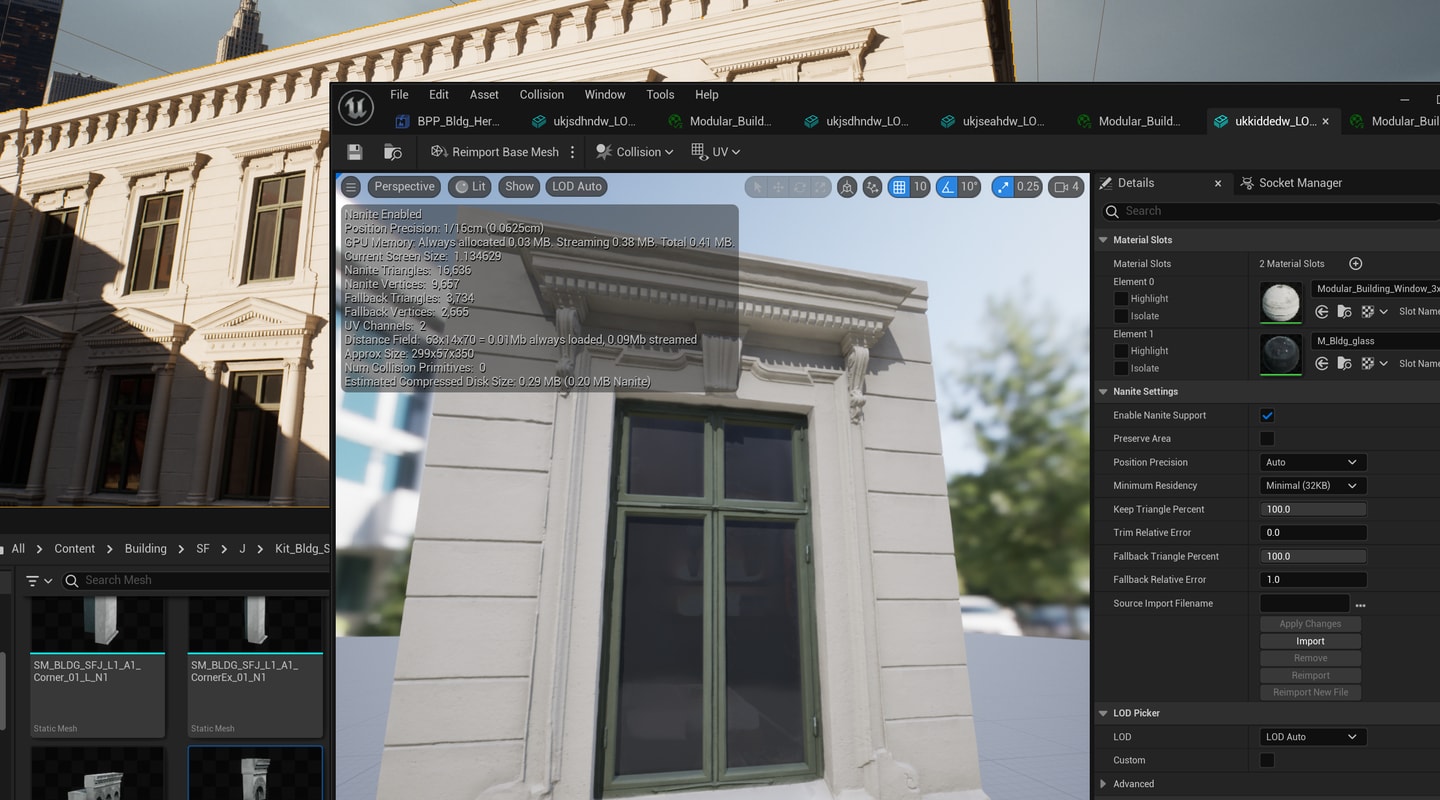Collapse the Material Slots section
The height and width of the screenshot is (800, 1440).
[x=1104, y=240]
